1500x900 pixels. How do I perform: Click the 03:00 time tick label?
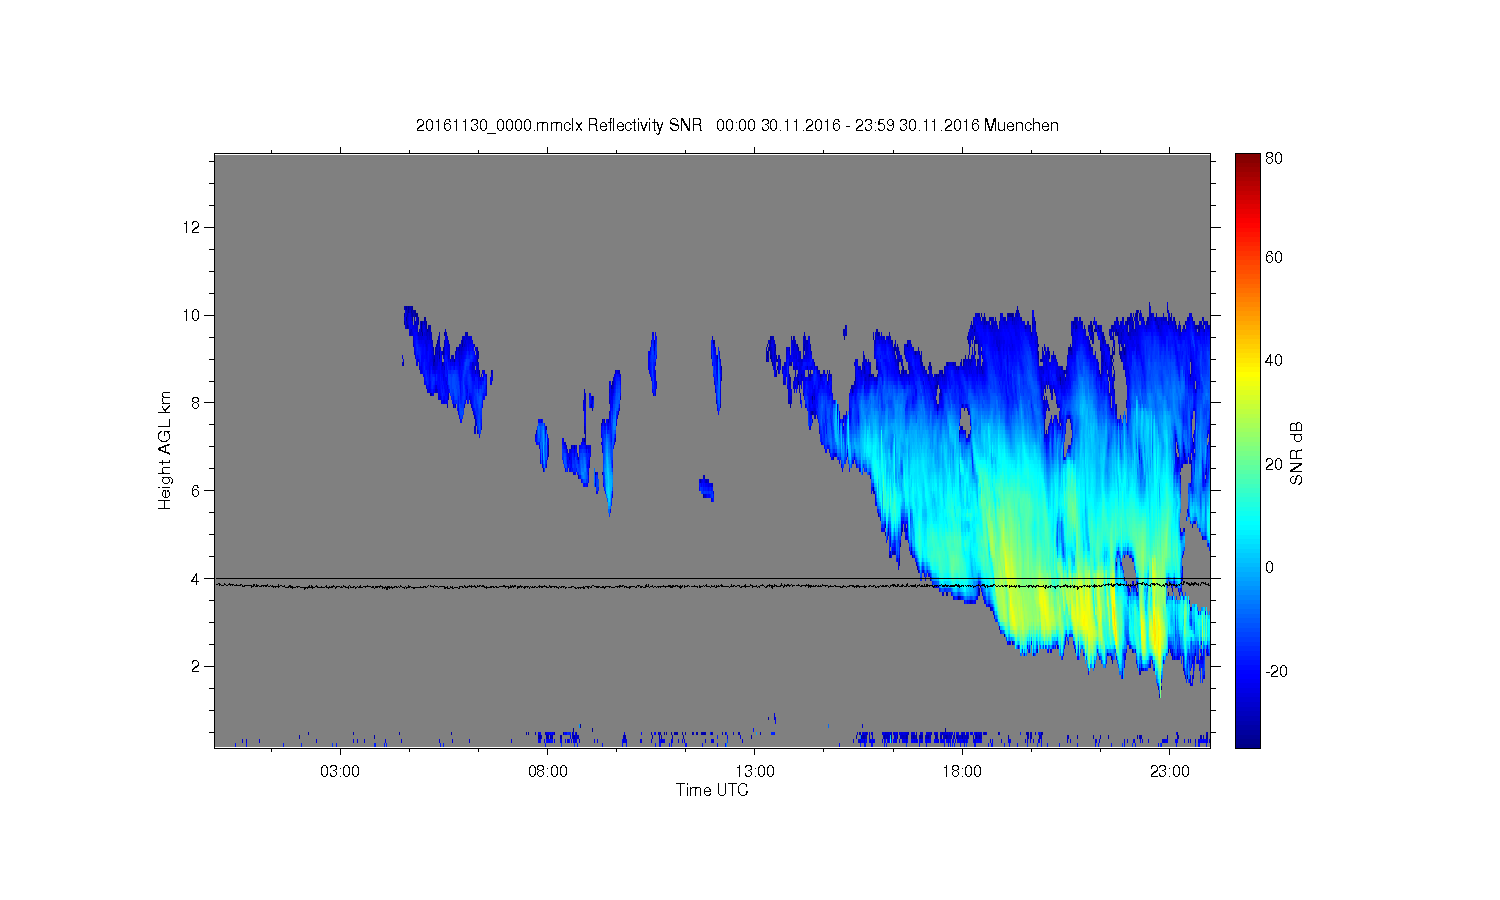[x=340, y=772]
